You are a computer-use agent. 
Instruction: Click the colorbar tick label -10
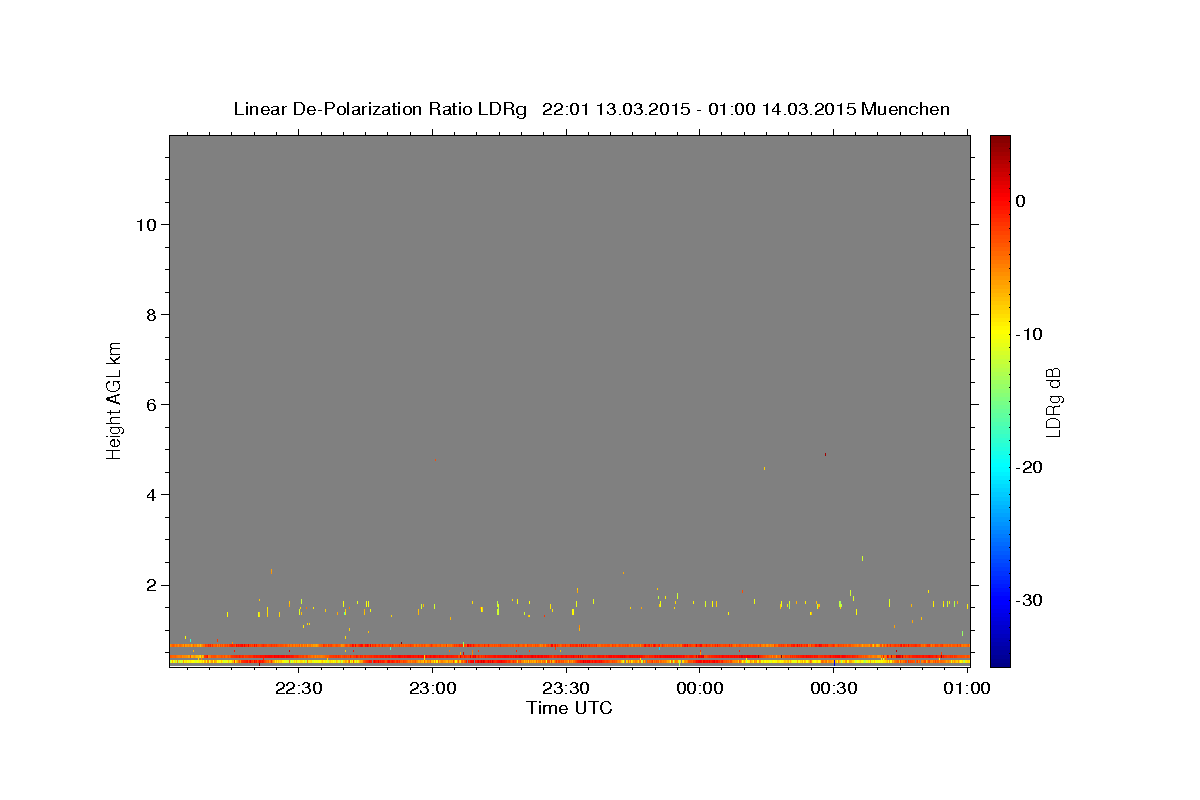click(1029, 334)
